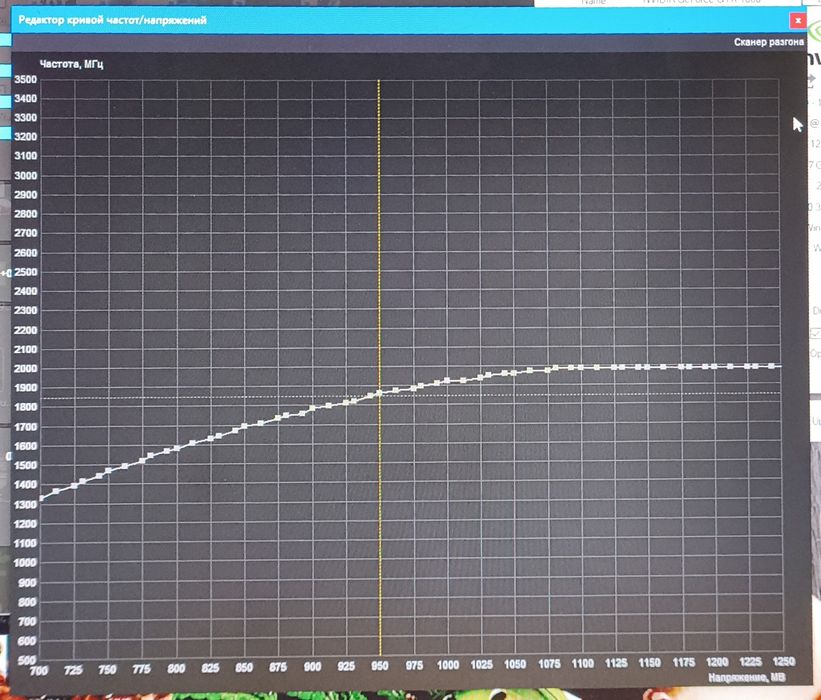Screen dimensions: 821x700
Task: Click the 1300 frequency axis label
Action: pyautogui.click(x=26, y=505)
